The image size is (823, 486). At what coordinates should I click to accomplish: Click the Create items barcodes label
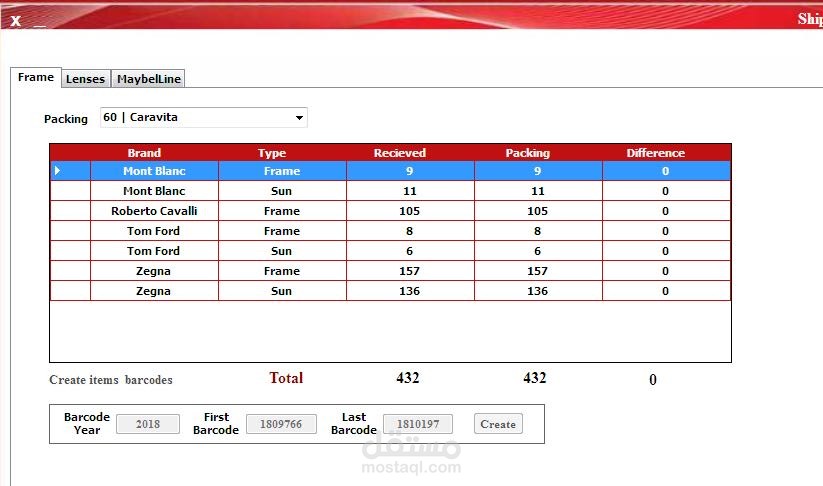111,379
